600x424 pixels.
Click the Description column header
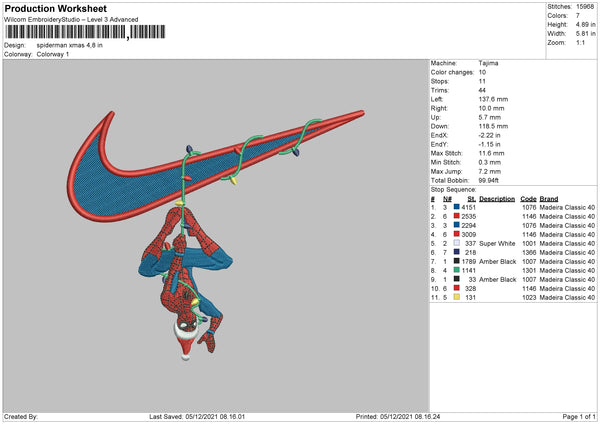click(x=497, y=199)
